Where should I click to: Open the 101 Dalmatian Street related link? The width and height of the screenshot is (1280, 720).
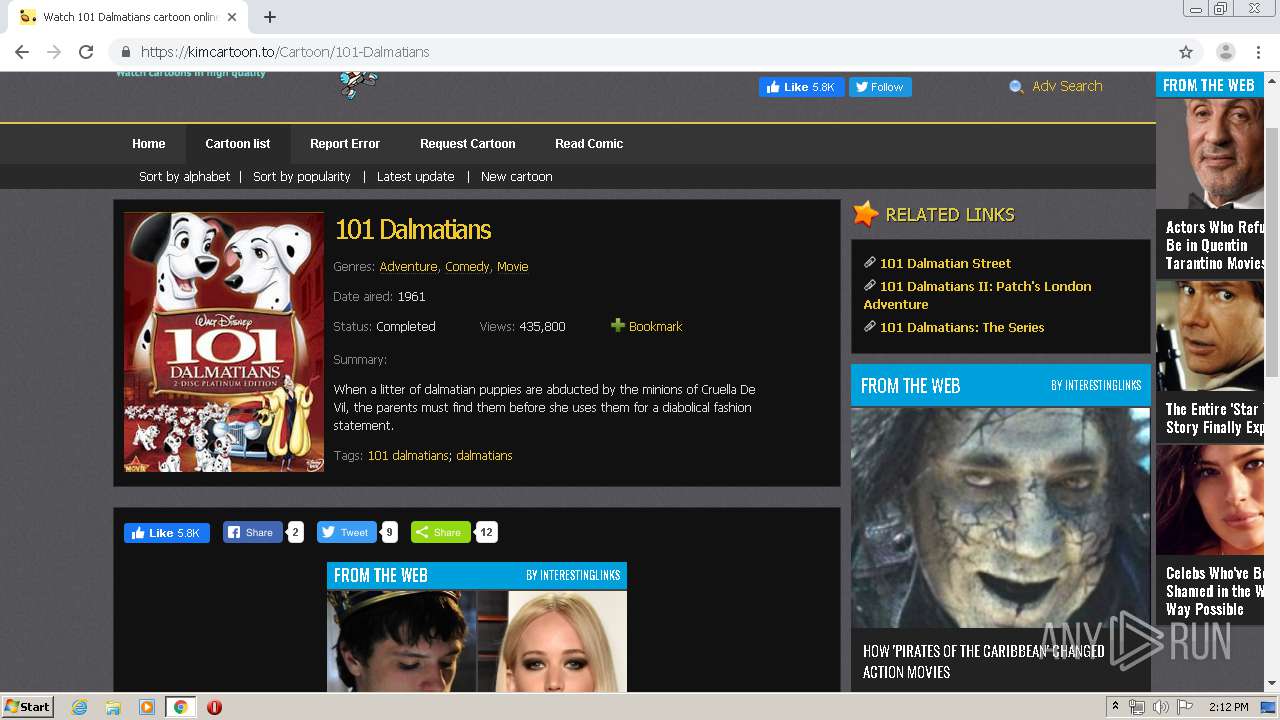945,263
